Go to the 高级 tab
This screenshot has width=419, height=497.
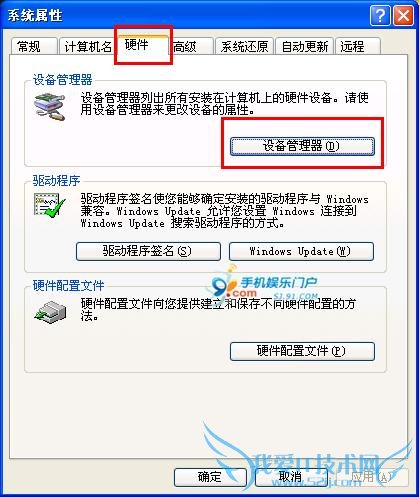[x=192, y=46]
